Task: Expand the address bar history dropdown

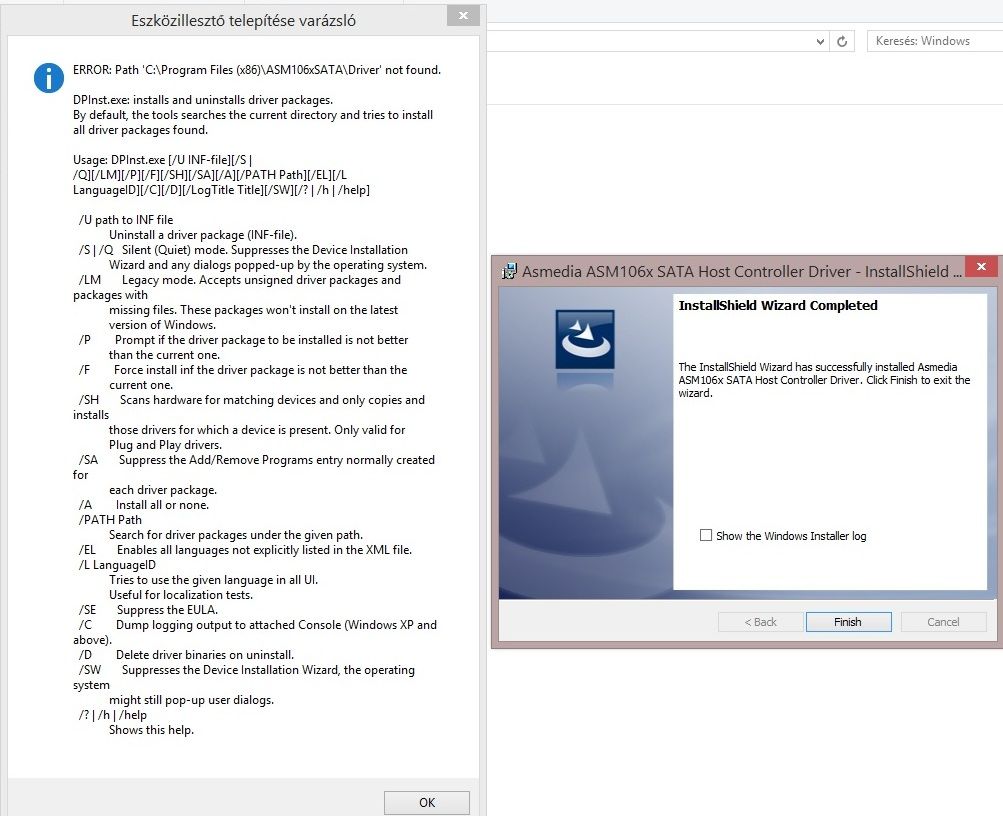Action: [x=820, y=42]
